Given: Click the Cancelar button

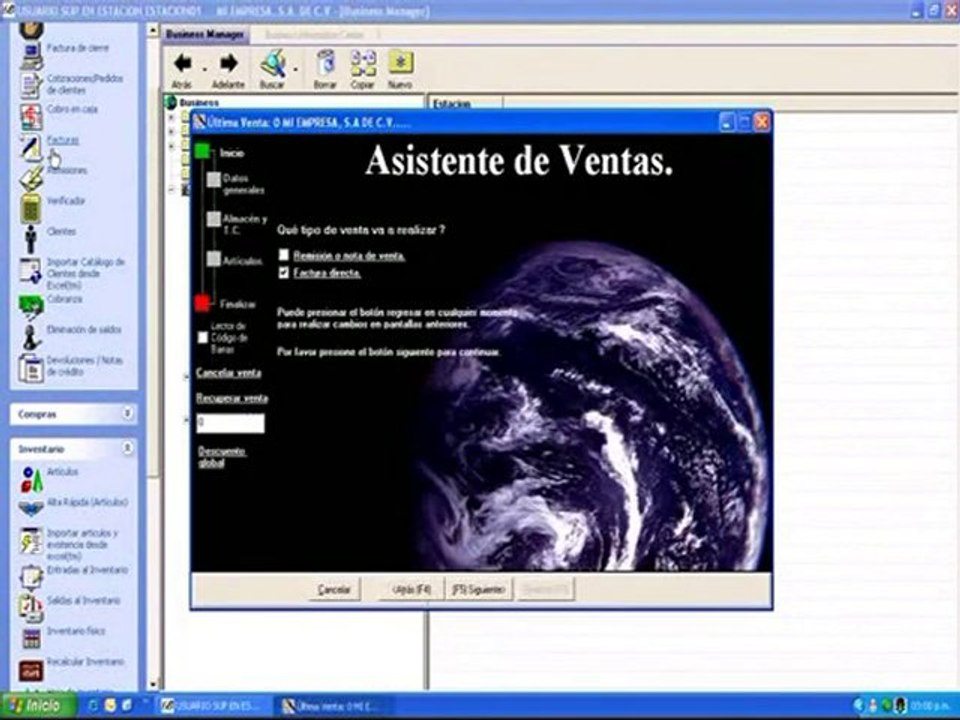Looking at the screenshot, I should pyautogui.click(x=334, y=590).
